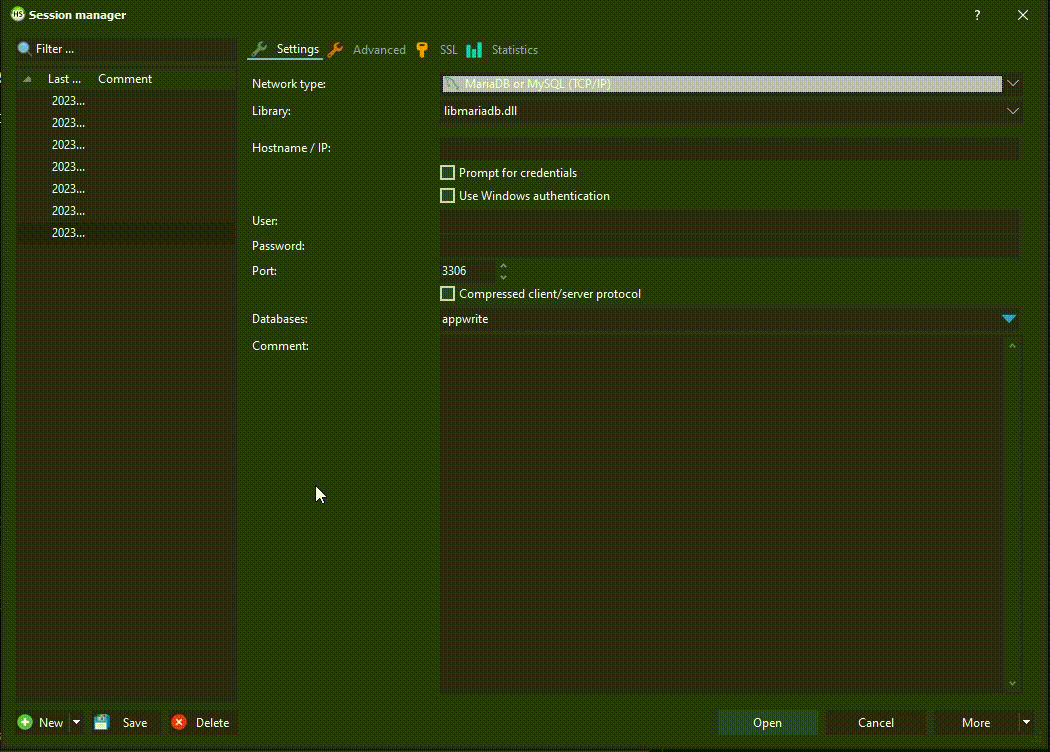
Task: Toggle Use Windows authentication checkbox
Action: pos(447,196)
